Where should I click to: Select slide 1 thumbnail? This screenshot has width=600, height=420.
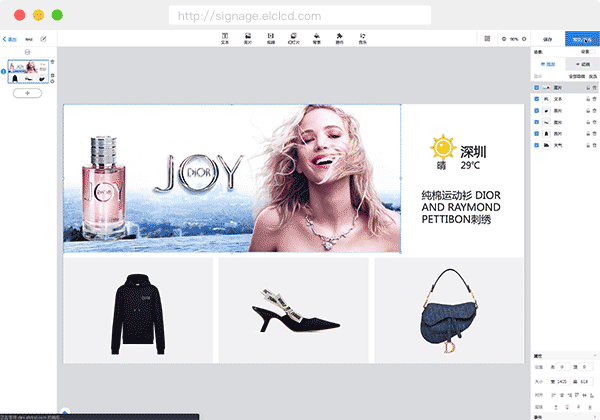click(28, 72)
